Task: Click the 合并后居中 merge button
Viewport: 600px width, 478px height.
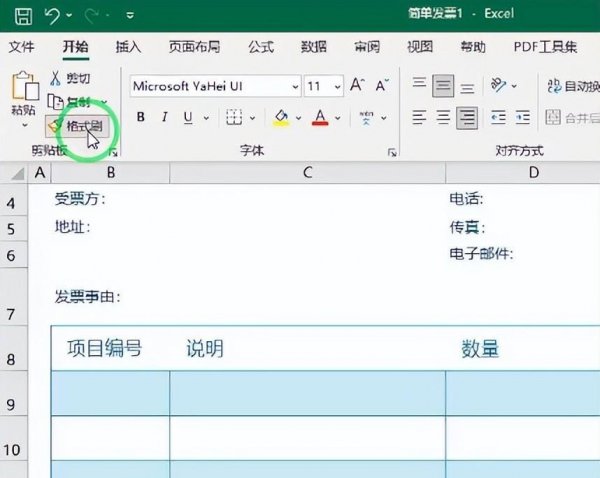Action: [x=572, y=117]
